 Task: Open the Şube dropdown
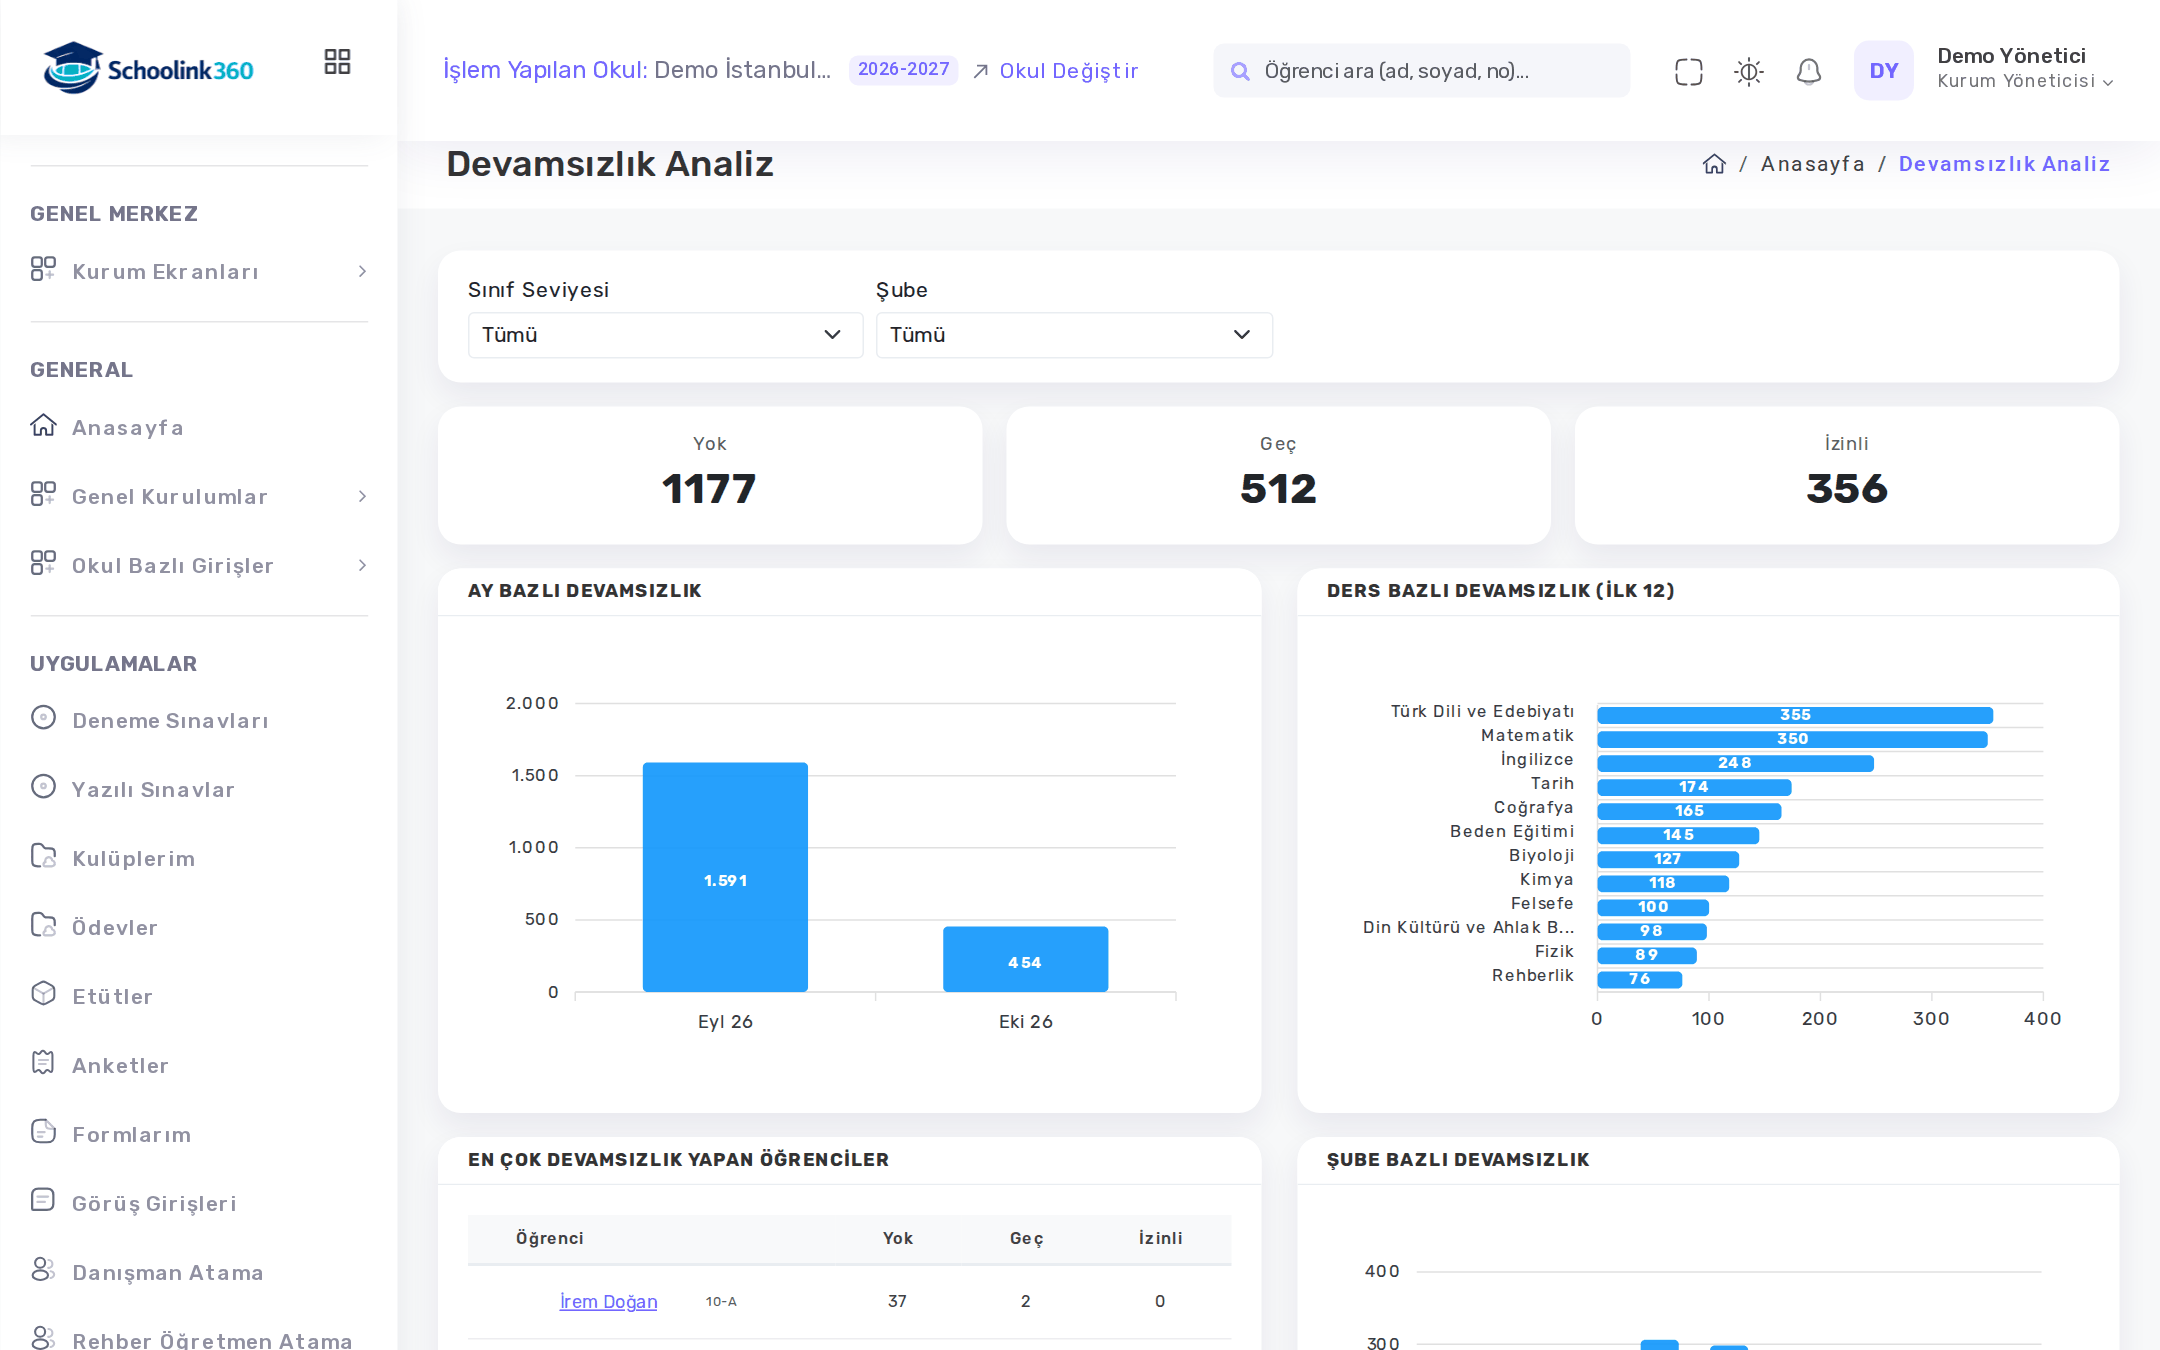click(x=1074, y=335)
